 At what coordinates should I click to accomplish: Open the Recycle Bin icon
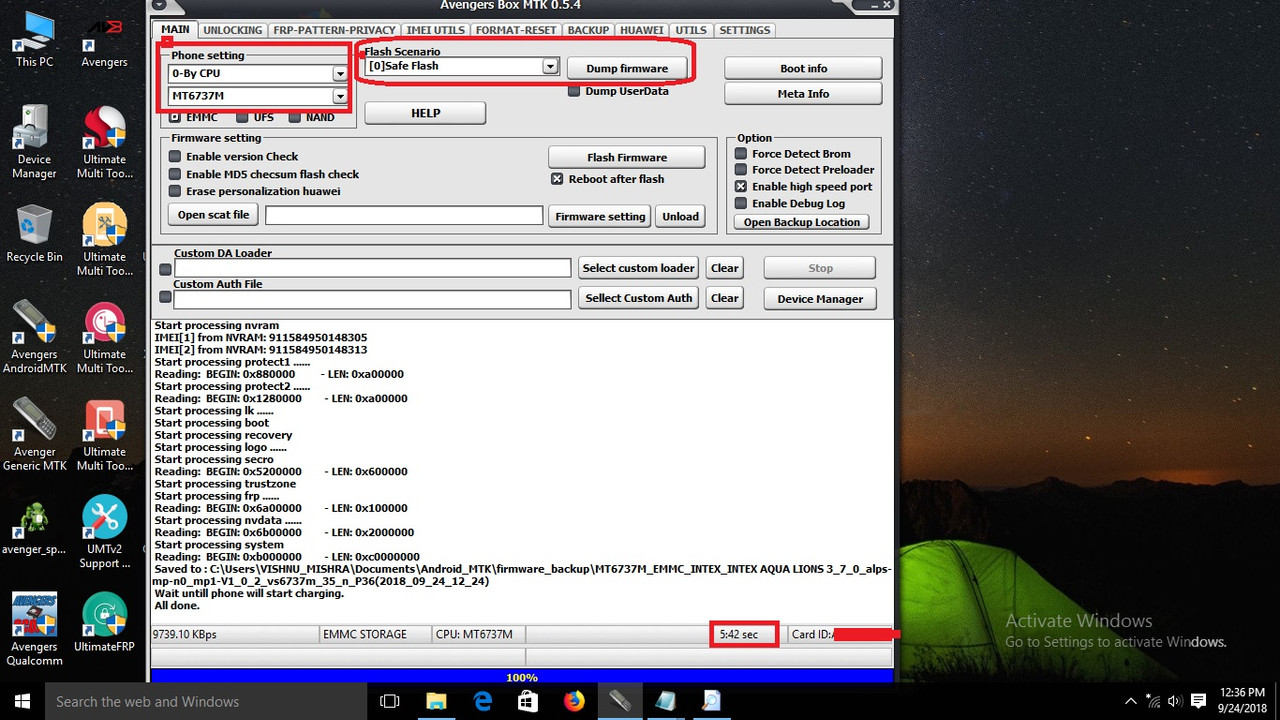pyautogui.click(x=34, y=233)
